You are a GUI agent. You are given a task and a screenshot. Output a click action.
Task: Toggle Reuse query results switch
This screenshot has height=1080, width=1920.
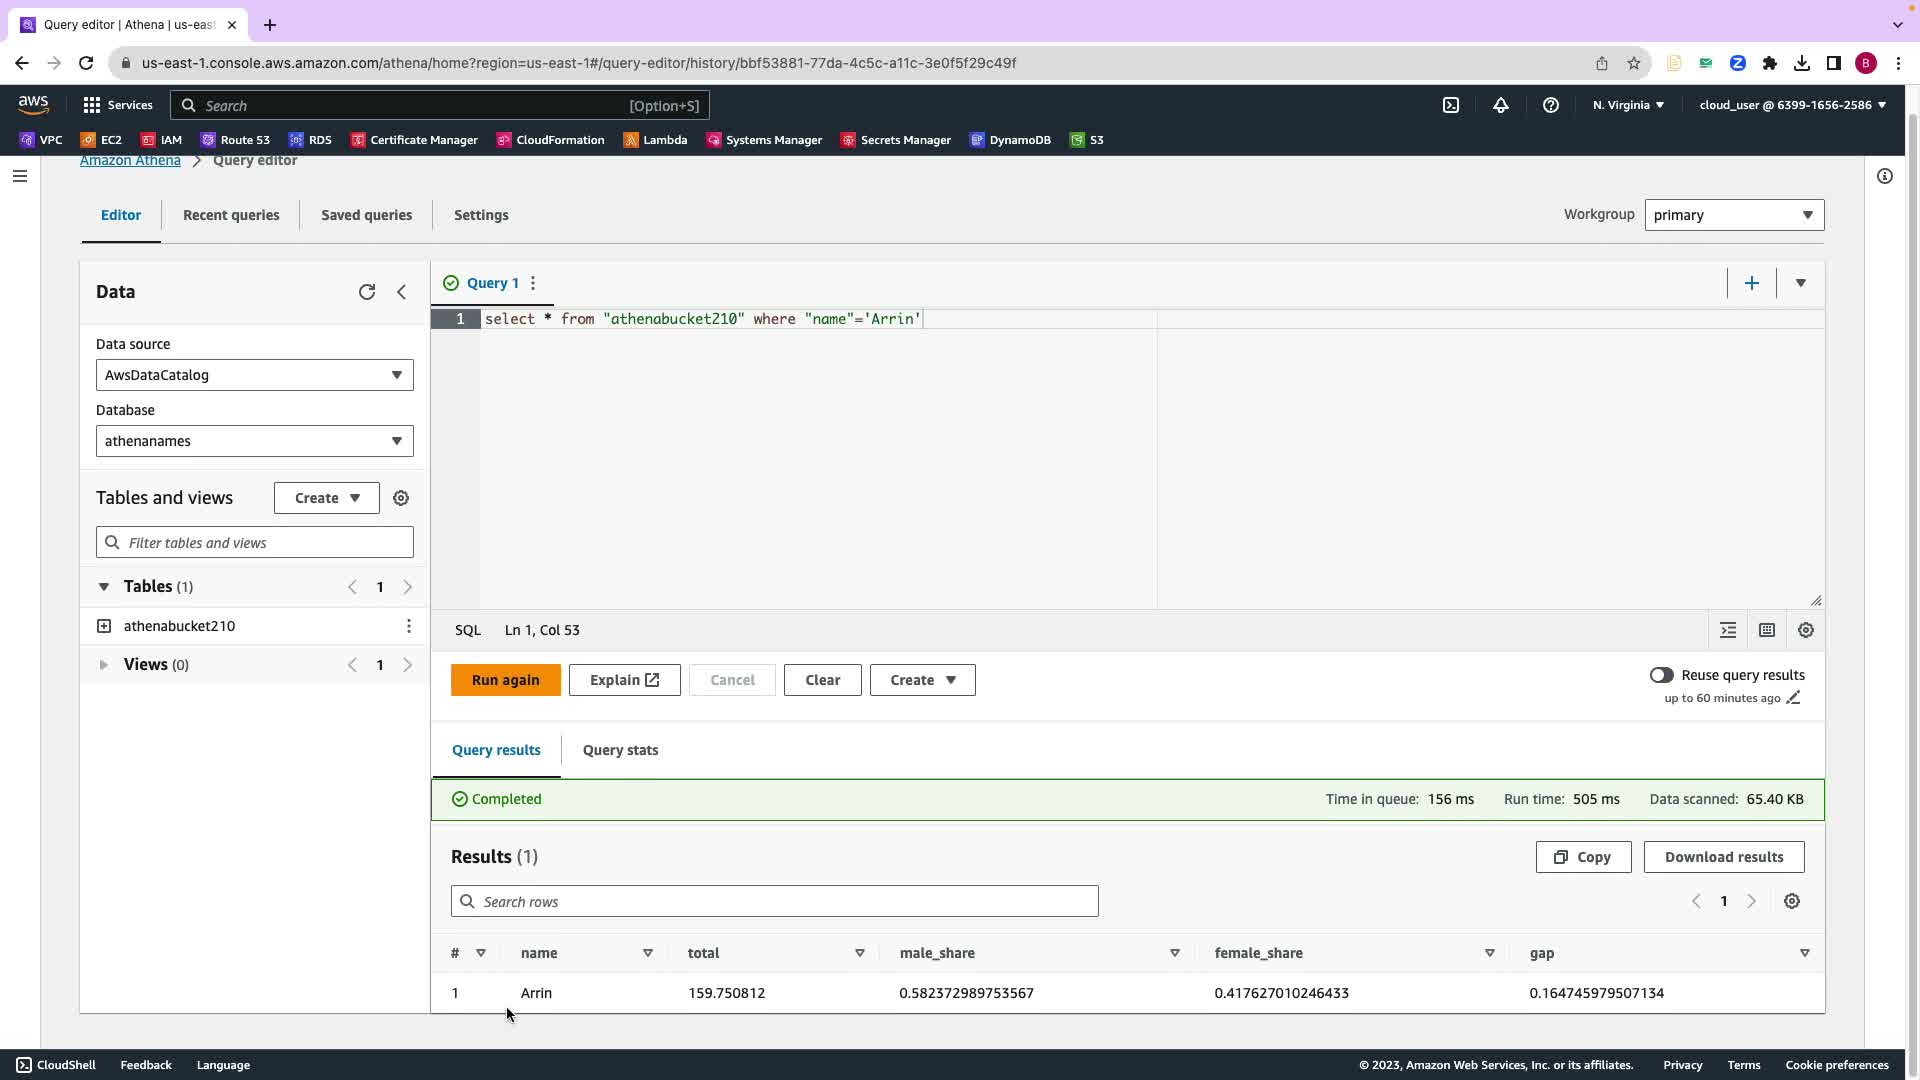(x=1661, y=675)
